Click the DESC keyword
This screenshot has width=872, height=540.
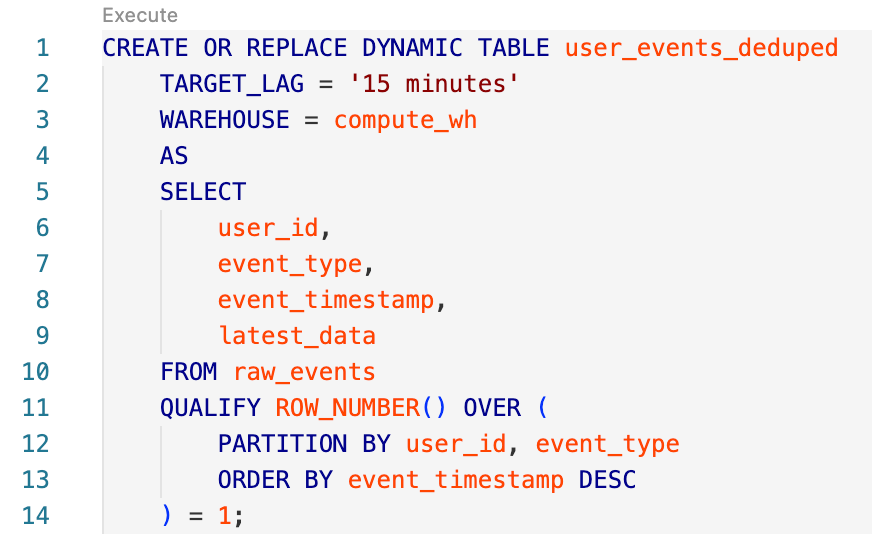click(607, 479)
